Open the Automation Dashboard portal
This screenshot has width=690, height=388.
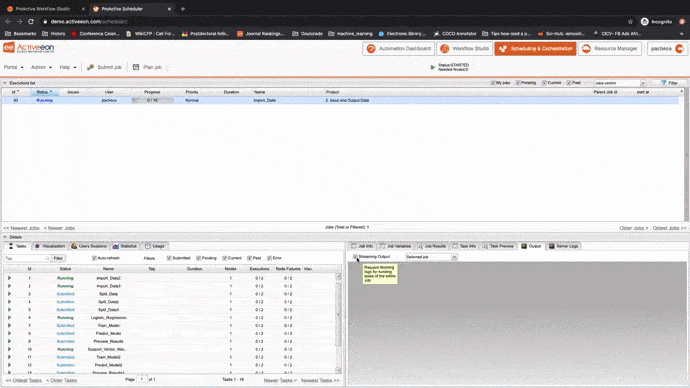click(398, 48)
